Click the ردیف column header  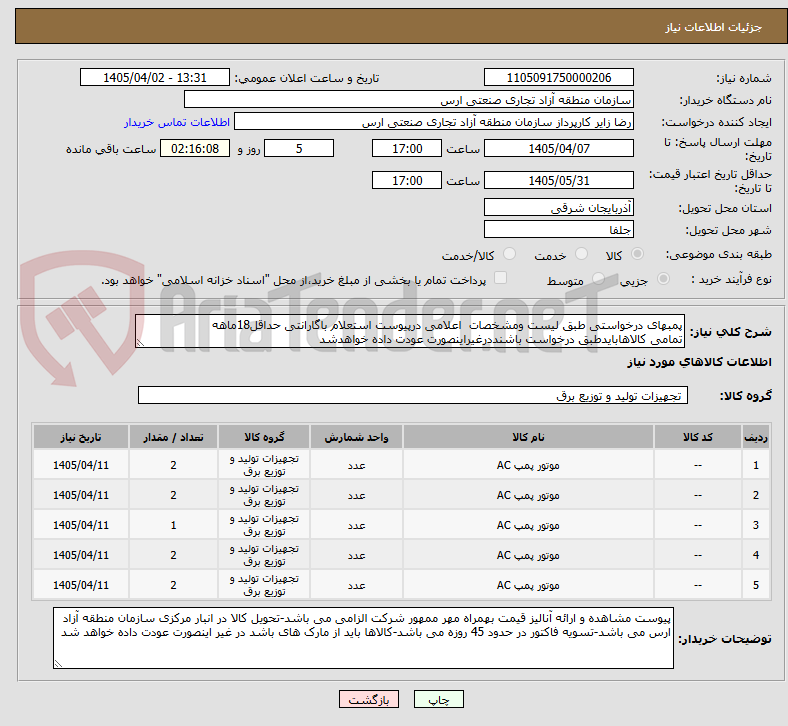[756, 437]
